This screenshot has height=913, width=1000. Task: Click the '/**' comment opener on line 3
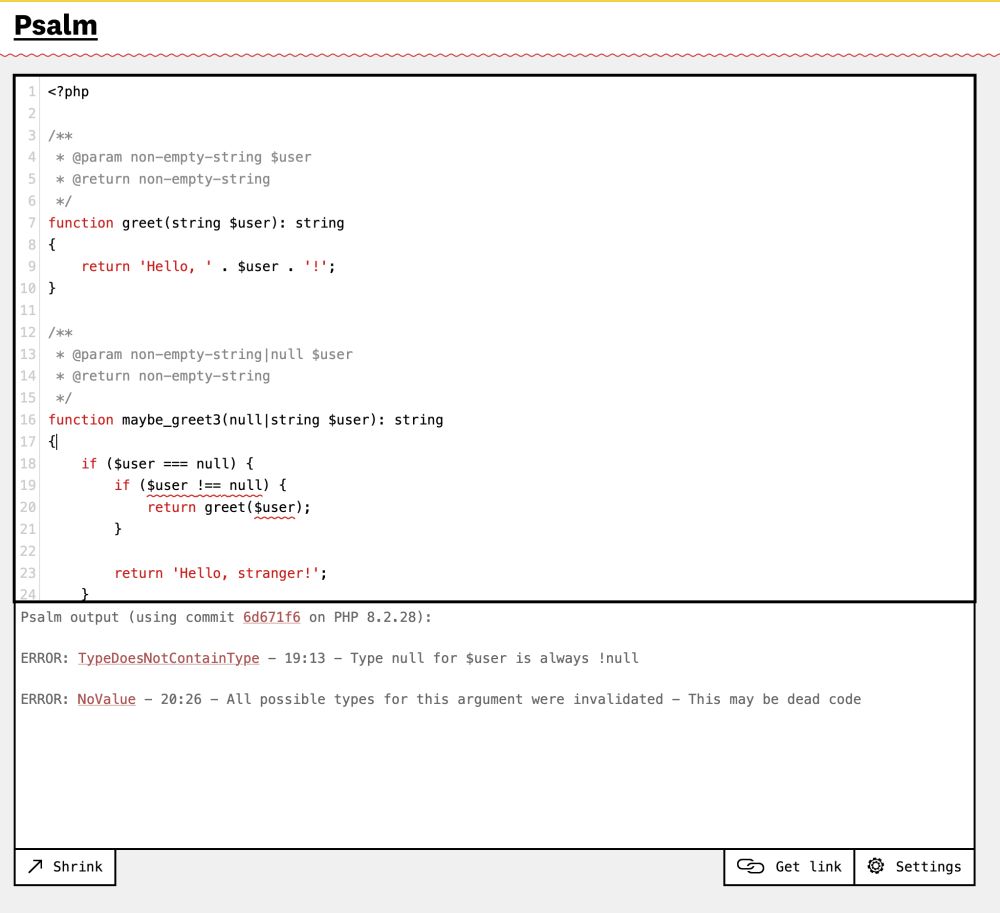[x=61, y=136]
